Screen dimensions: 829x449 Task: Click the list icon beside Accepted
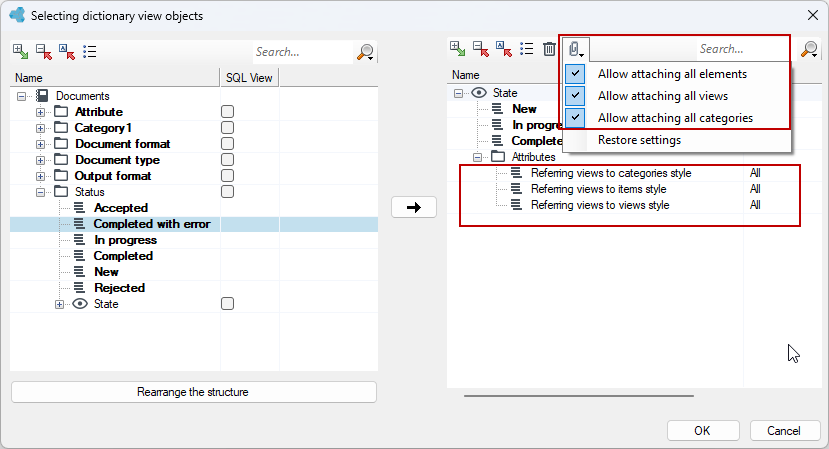coord(79,207)
